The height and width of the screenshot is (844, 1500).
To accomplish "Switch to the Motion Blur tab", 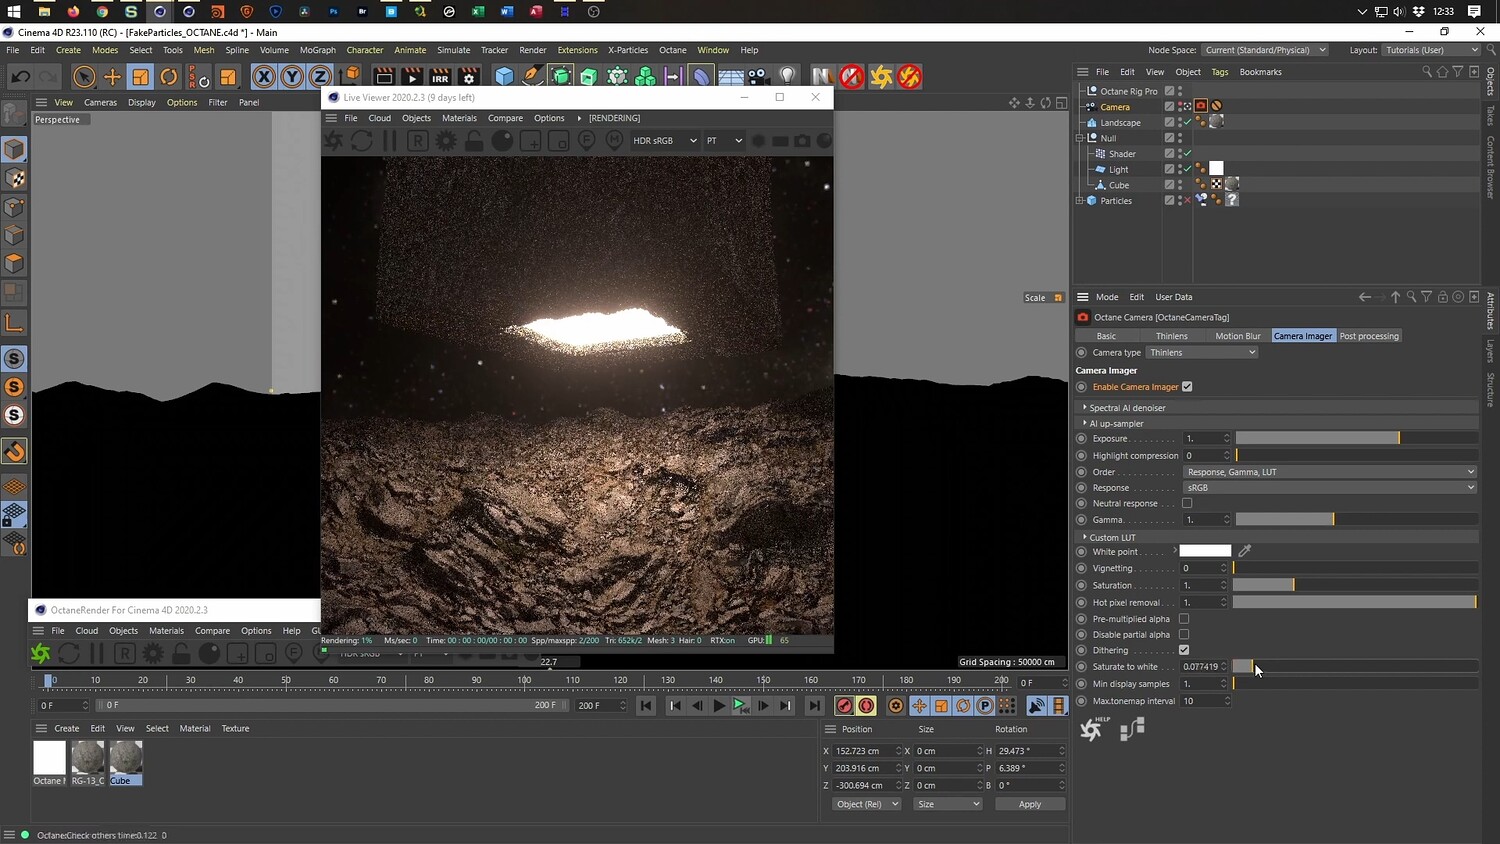I will coord(1238,336).
